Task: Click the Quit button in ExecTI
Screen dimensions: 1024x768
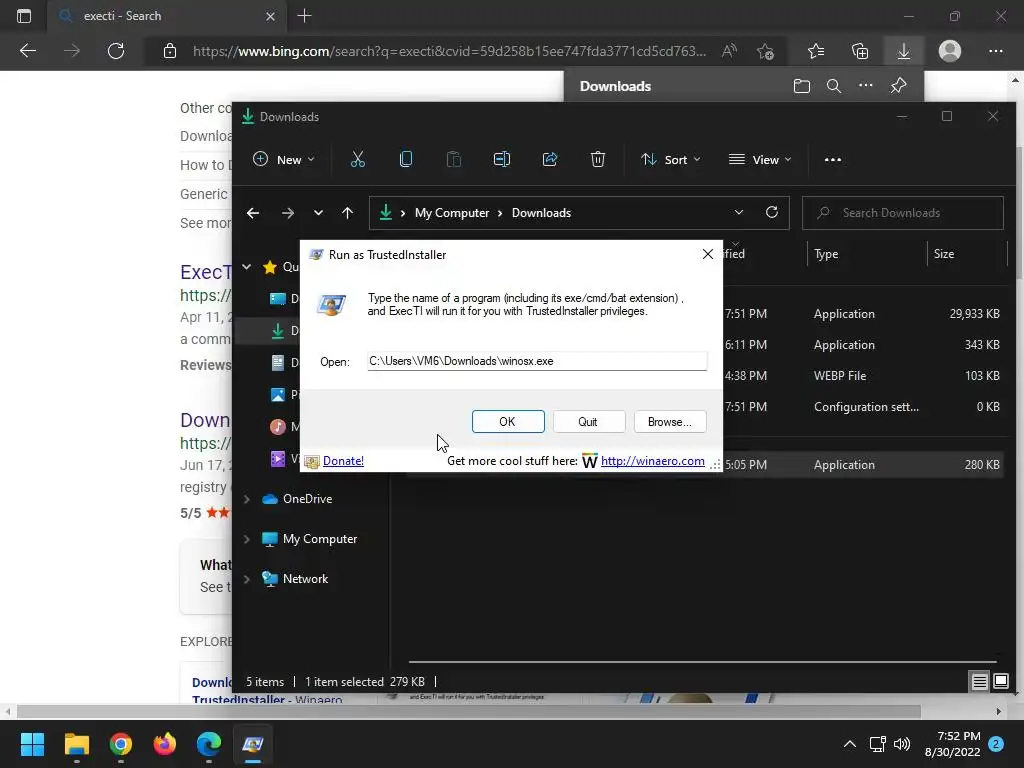Action: [x=588, y=422]
